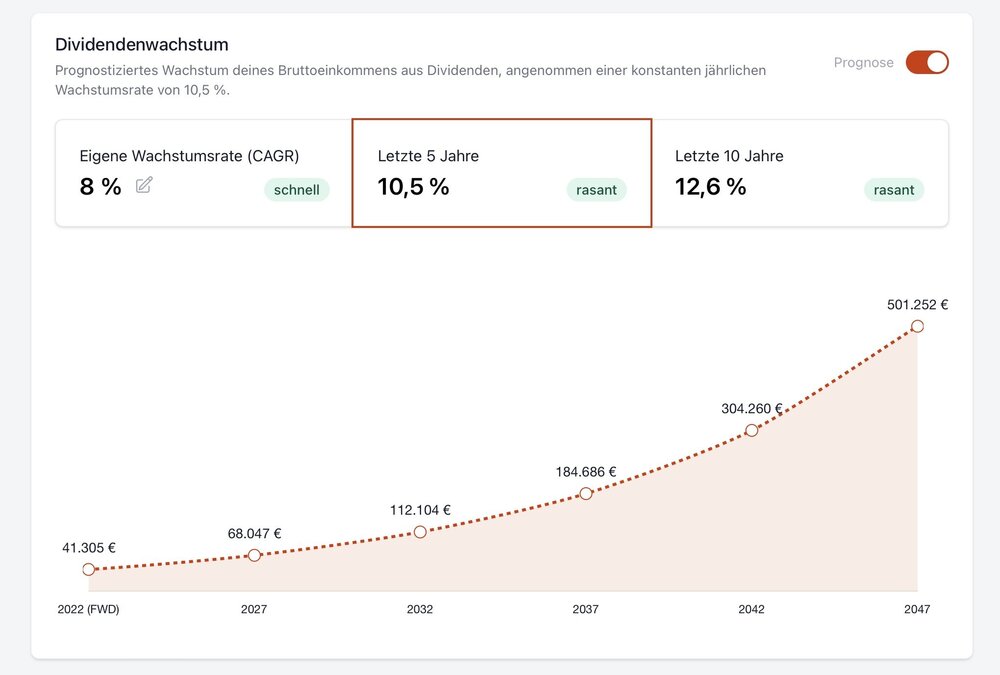Click the 2022 (FWD) axis label

click(x=89, y=609)
